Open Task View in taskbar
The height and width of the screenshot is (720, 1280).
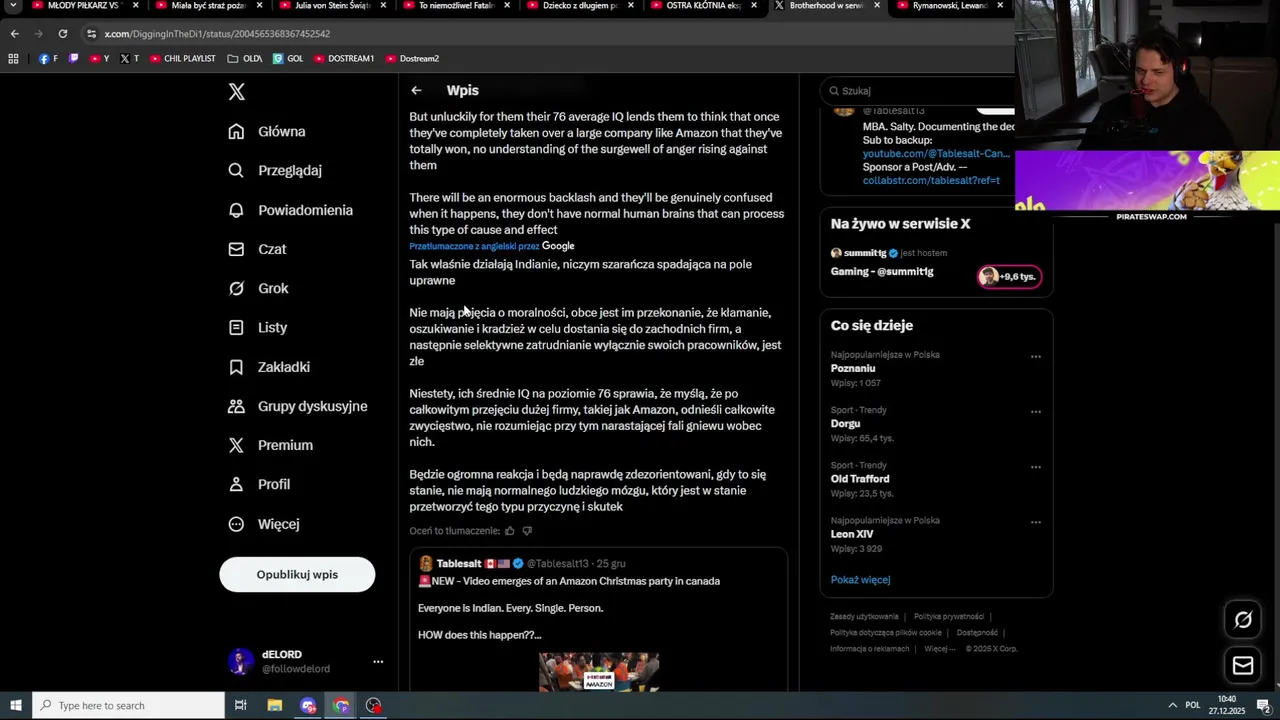[240, 706]
